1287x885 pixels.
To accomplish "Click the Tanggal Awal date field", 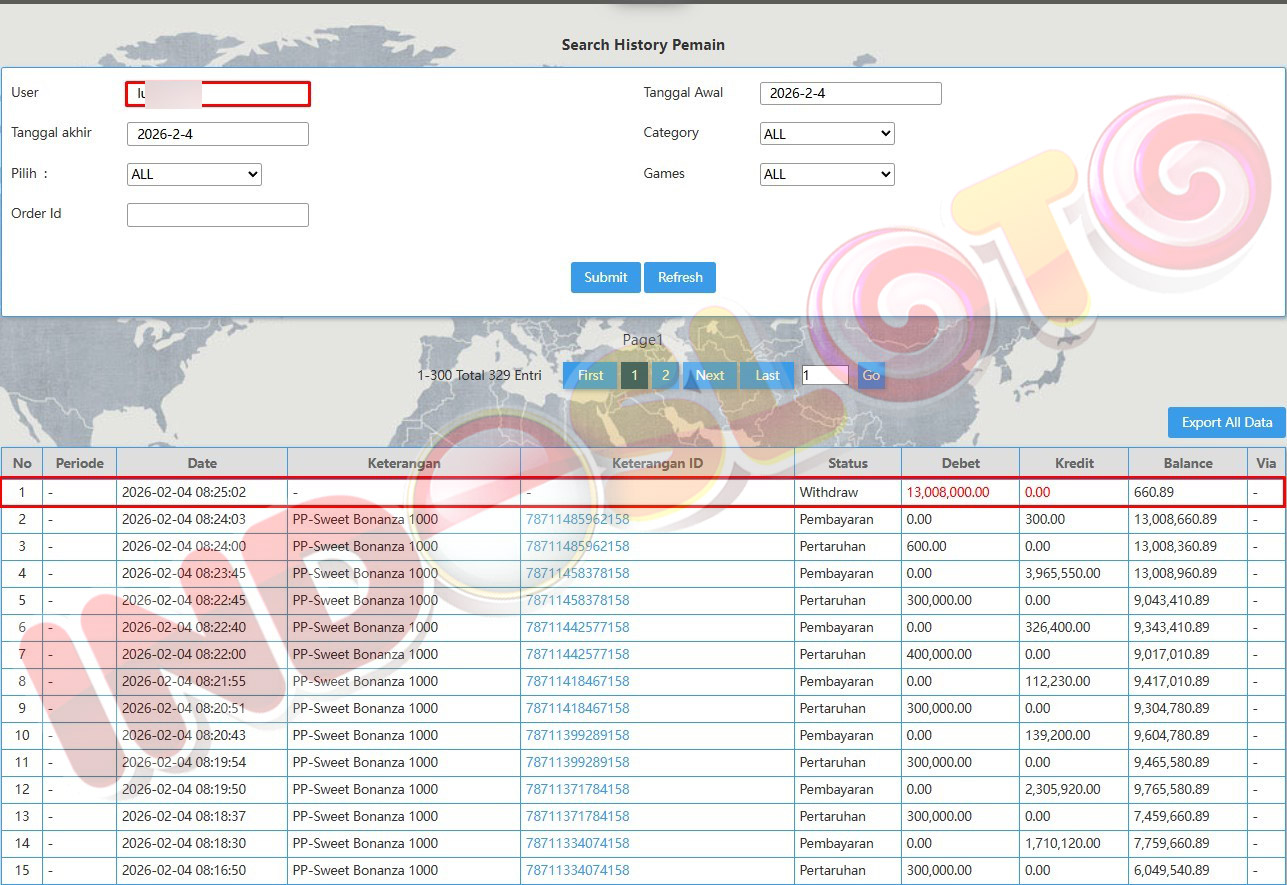I will tap(850, 94).
